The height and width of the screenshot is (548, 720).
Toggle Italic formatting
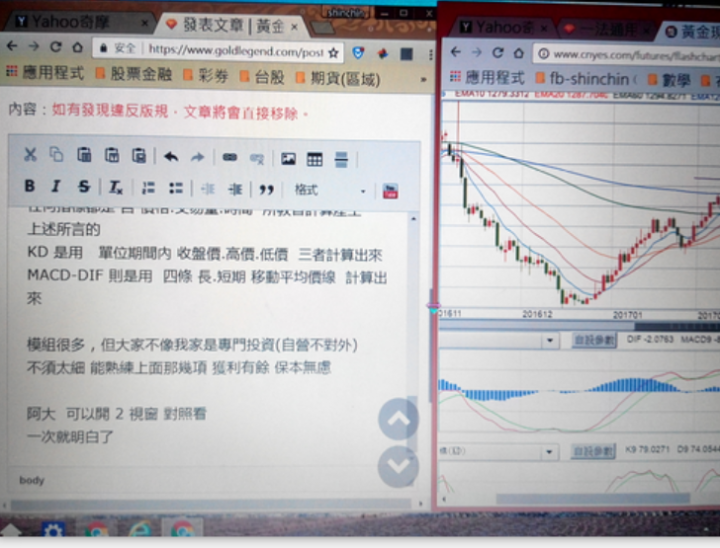click(x=56, y=186)
